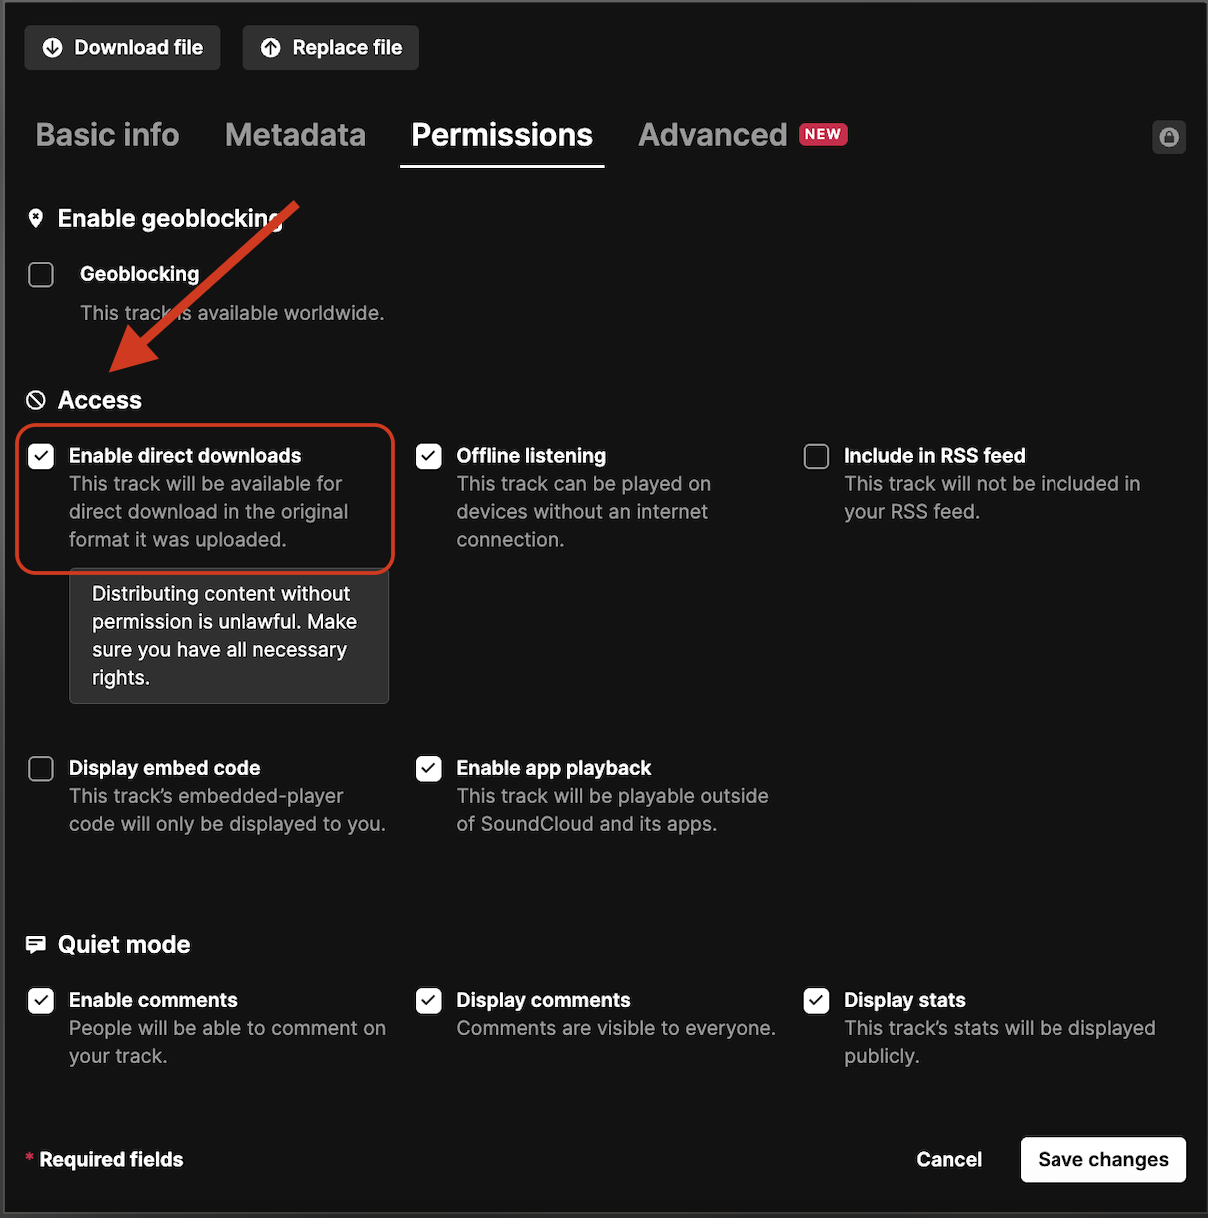This screenshot has width=1208, height=1218.
Task: Uncheck Enable direct downloads
Action: pyautogui.click(x=41, y=456)
